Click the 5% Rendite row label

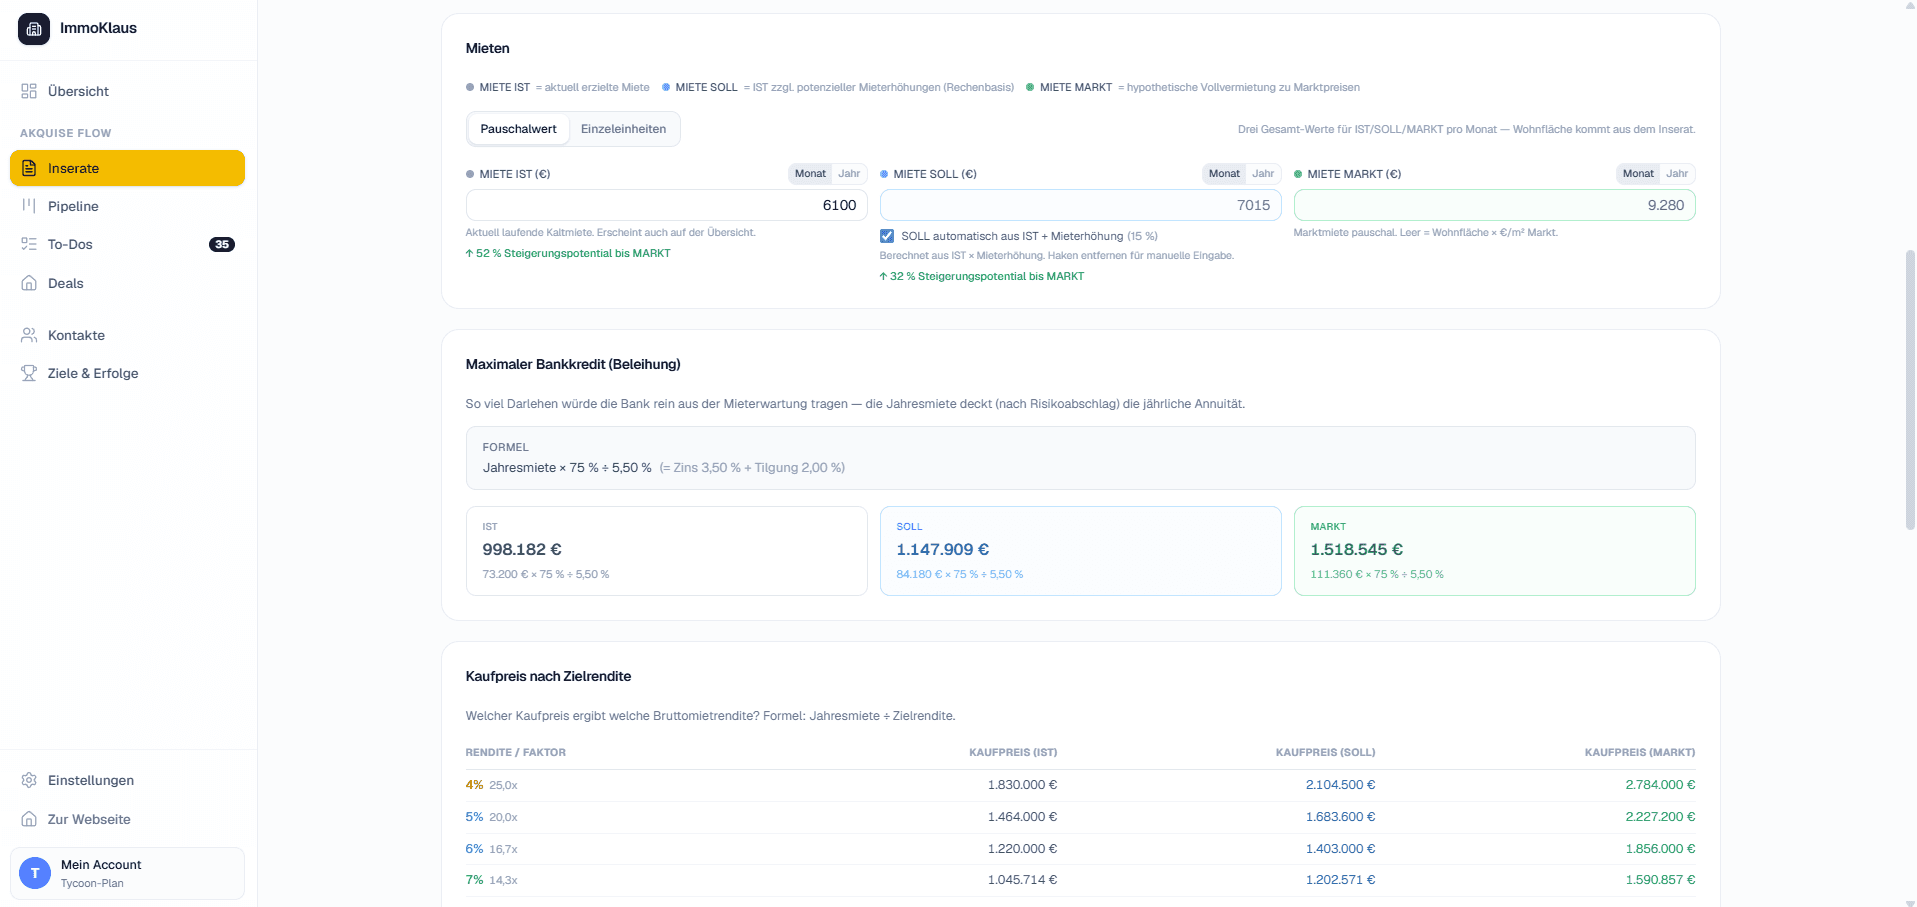pos(474,817)
